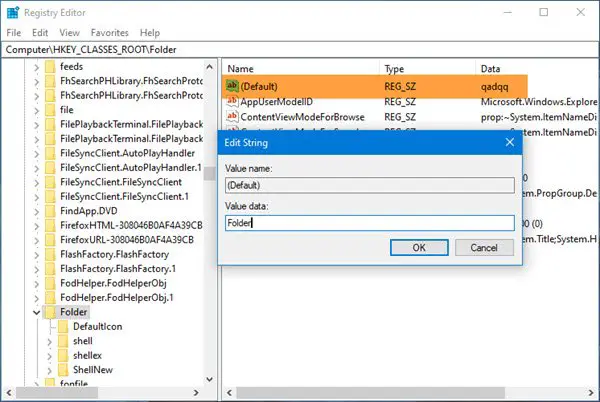The height and width of the screenshot is (402, 600).
Task: Expand the shellex subkey
Action: [x=49, y=356]
